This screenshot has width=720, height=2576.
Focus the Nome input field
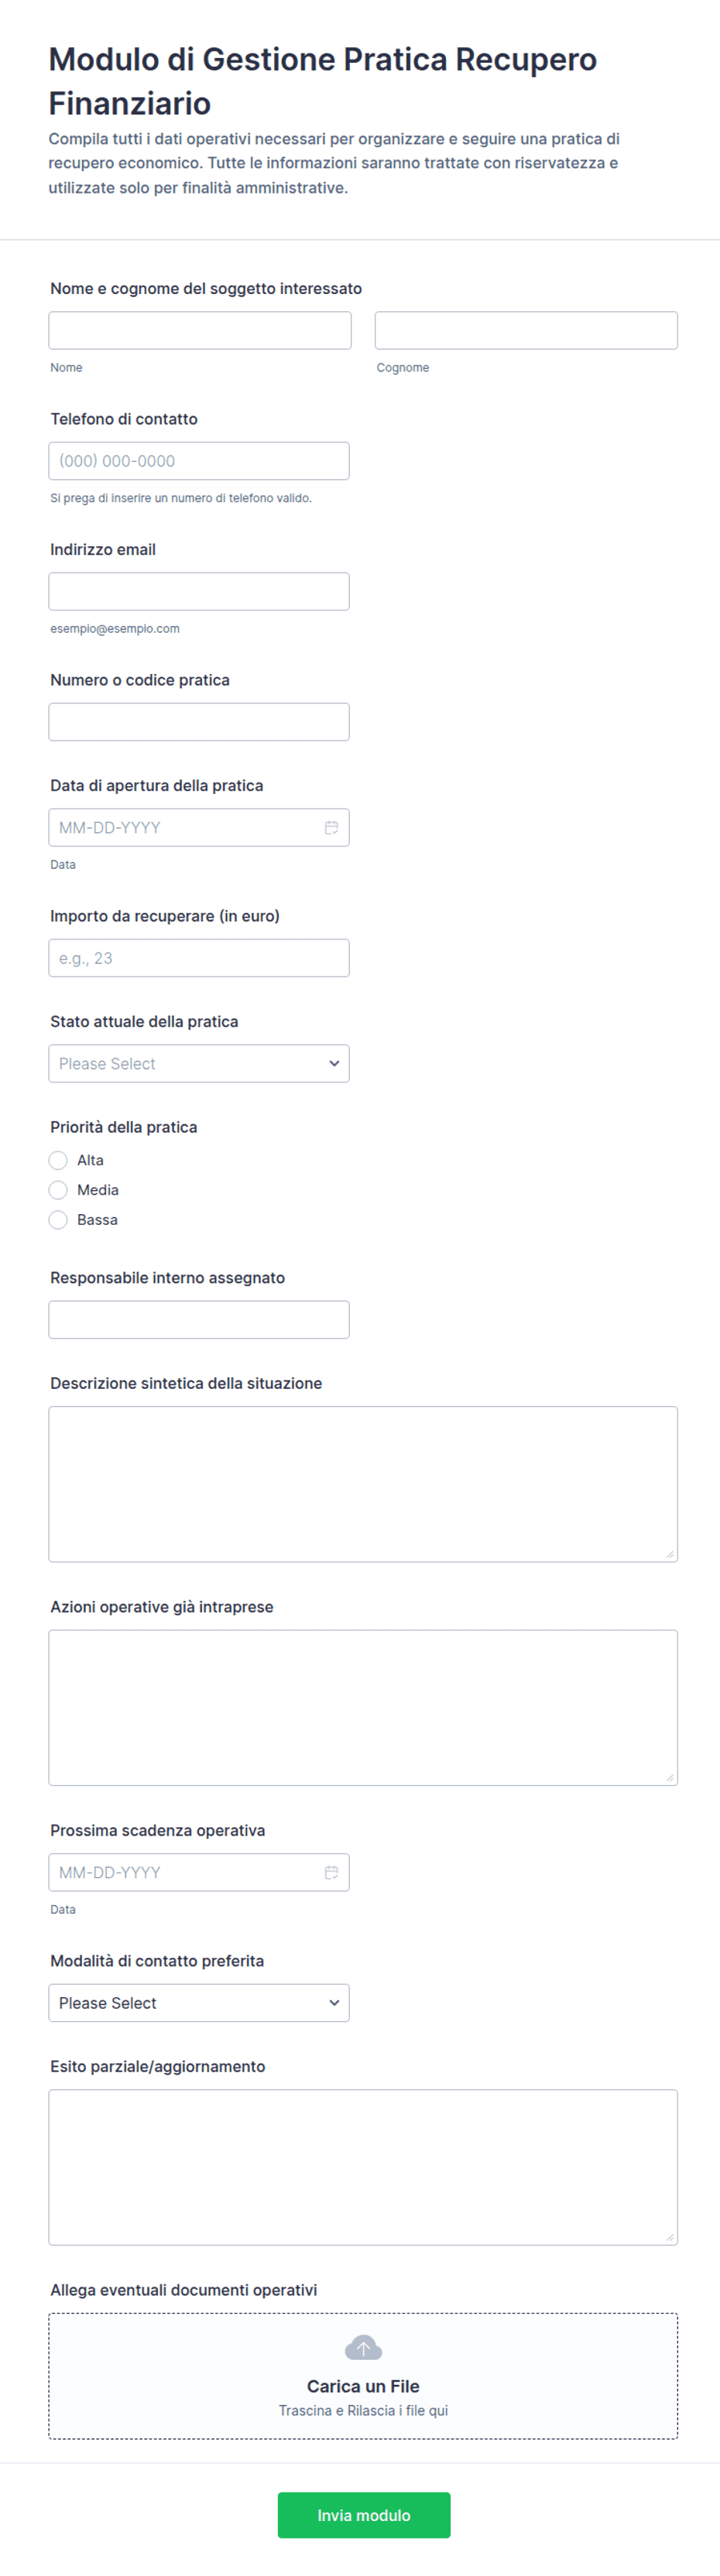click(200, 330)
